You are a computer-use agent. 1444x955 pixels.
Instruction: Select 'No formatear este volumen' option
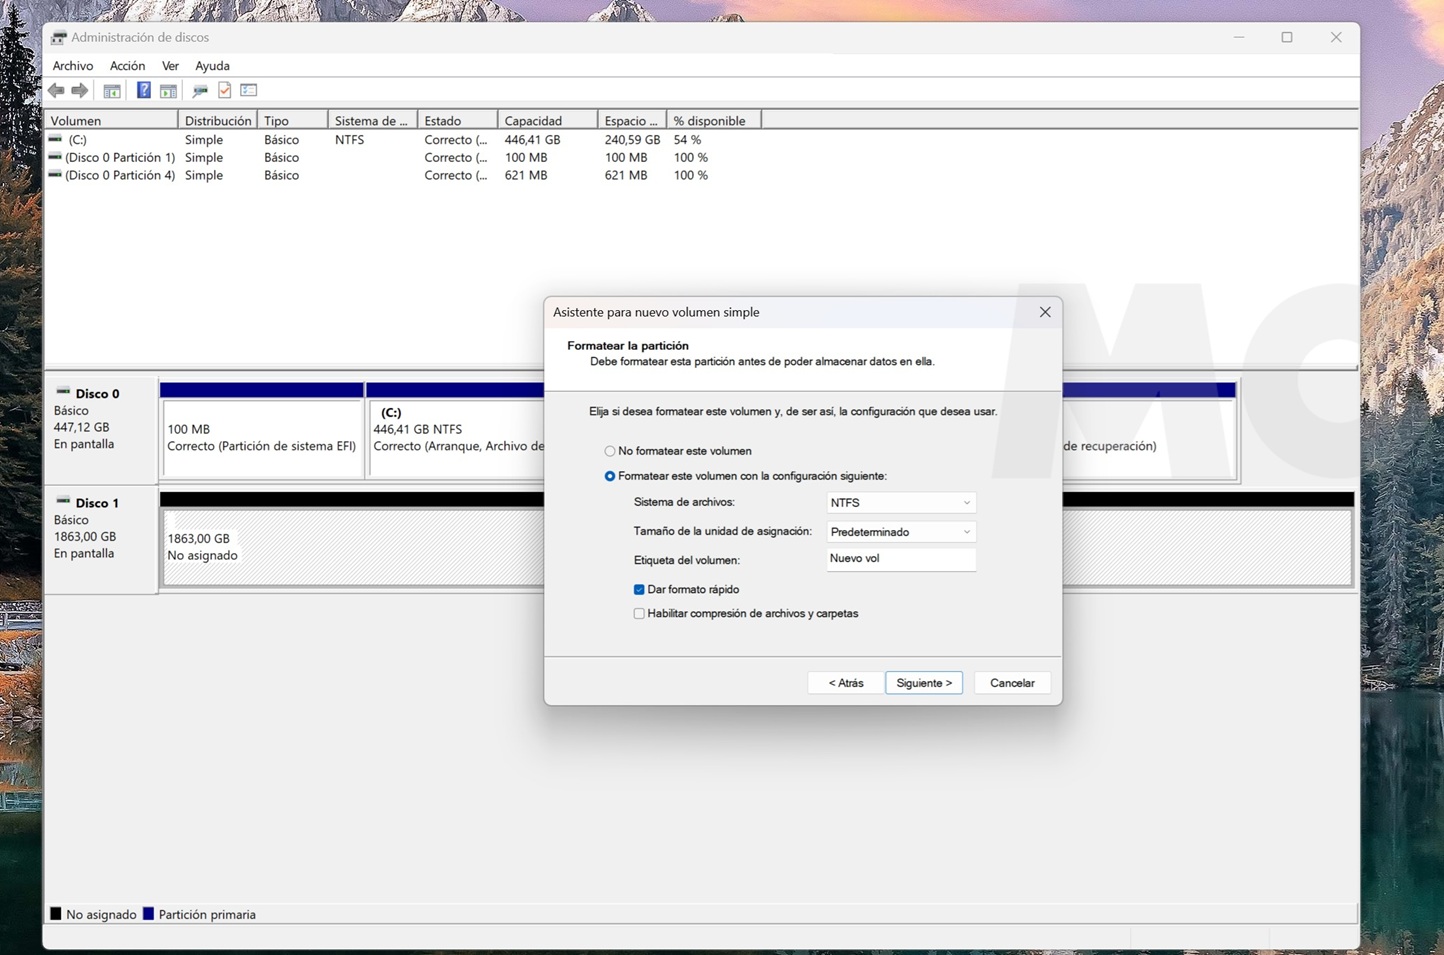pyautogui.click(x=610, y=451)
